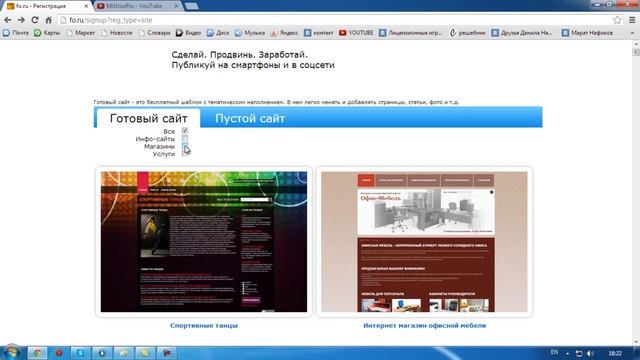Viewport: 640px width, 360px height.
Task: Open the Словари bookmark
Action: click(154, 33)
